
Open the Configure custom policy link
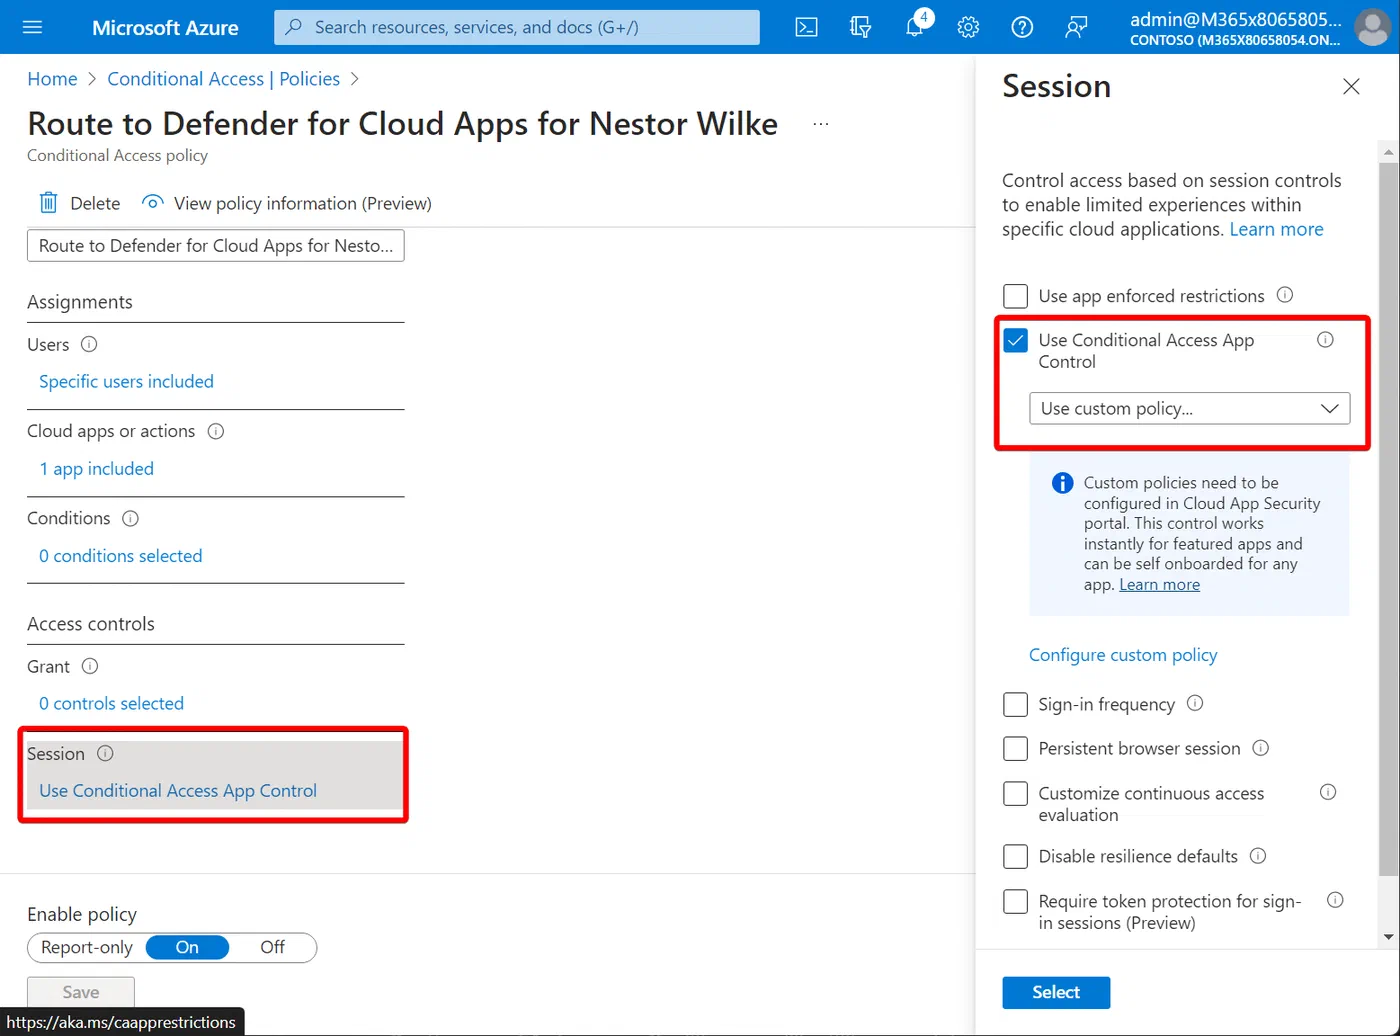coord(1123,655)
